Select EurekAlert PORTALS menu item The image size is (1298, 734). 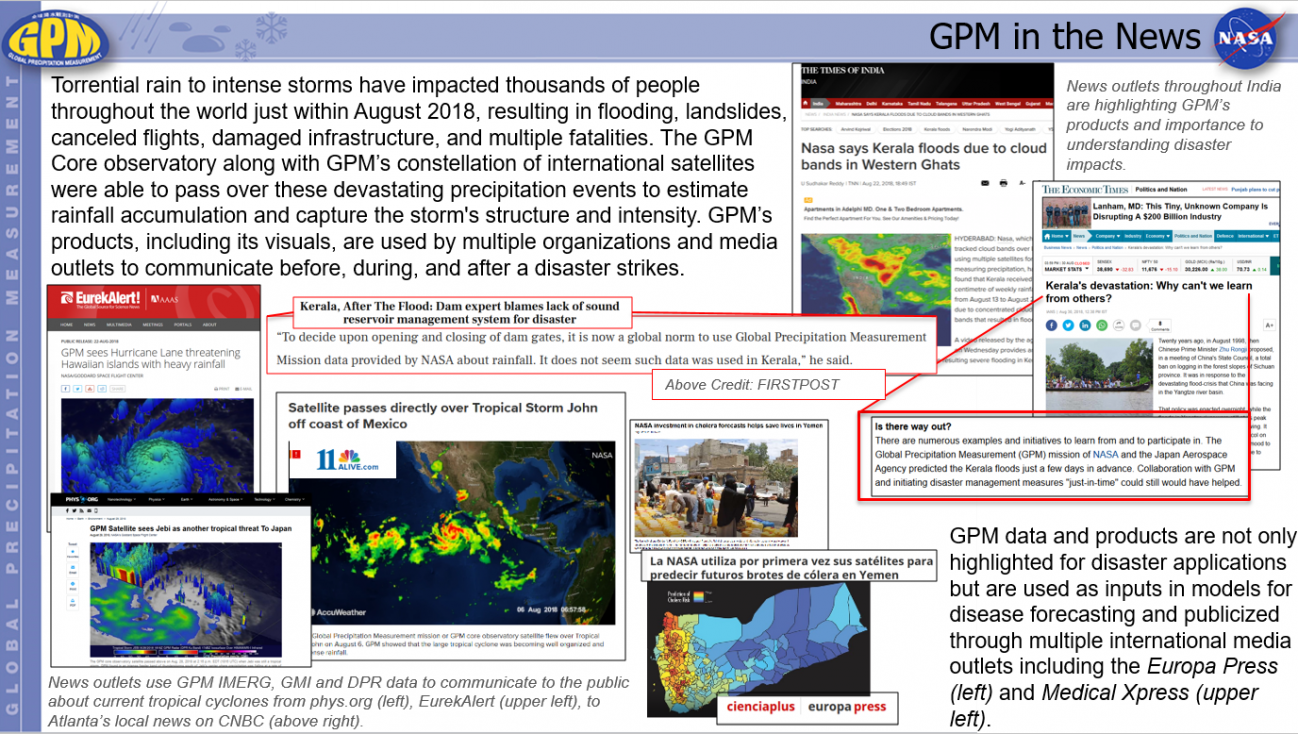coord(183,325)
